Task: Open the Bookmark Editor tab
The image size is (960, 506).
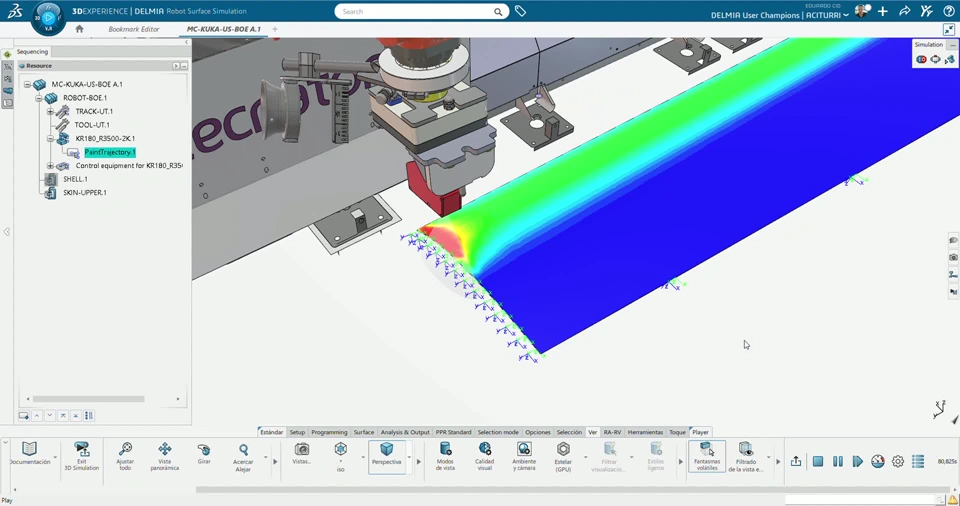Action: pyautogui.click(x=133, y=29)
